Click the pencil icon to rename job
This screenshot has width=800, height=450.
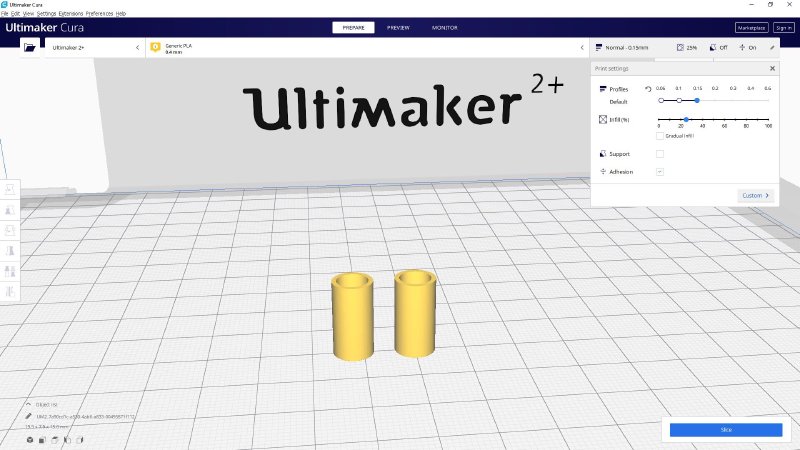[x=29, y=416]
